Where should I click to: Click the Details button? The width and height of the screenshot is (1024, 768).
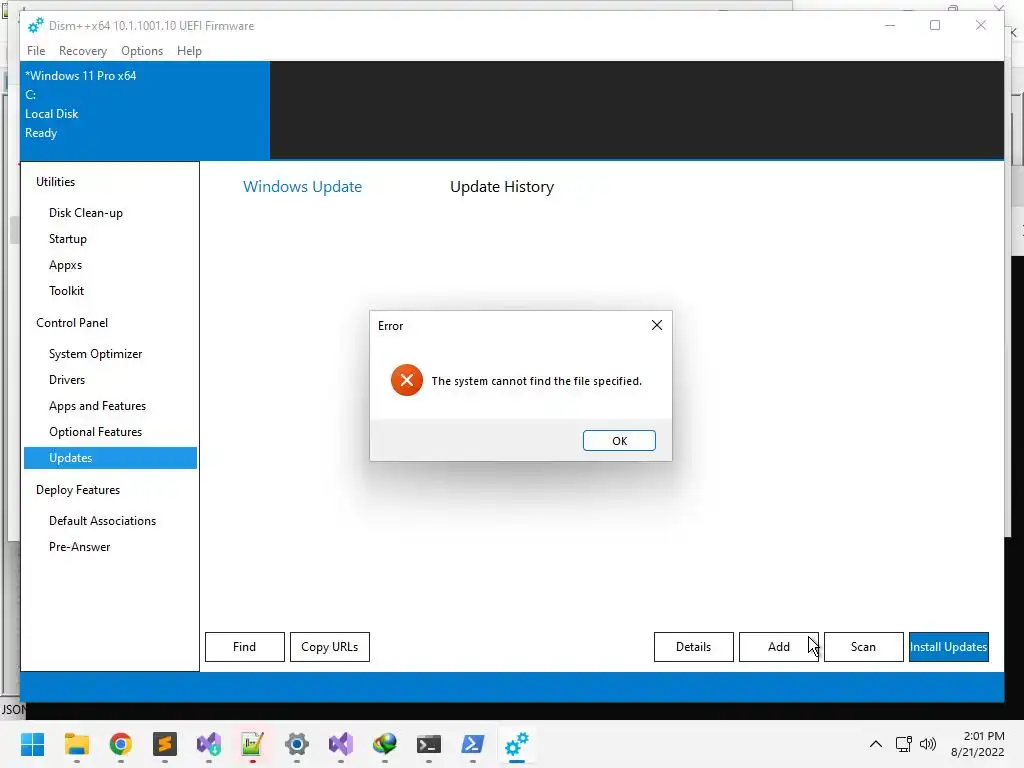(694, 647)
